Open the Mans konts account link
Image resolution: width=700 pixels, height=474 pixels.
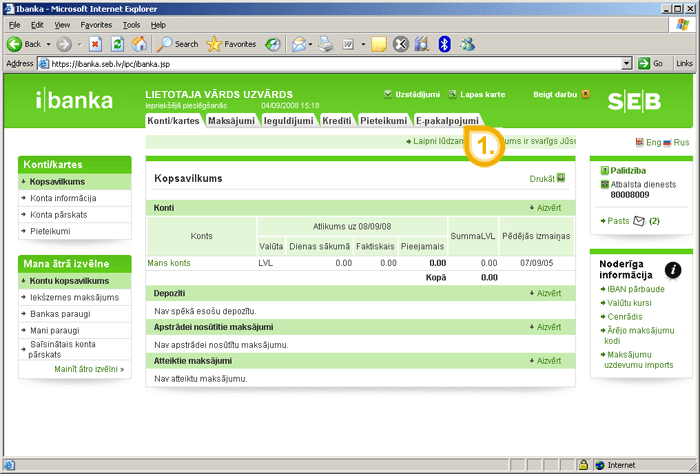169,263
